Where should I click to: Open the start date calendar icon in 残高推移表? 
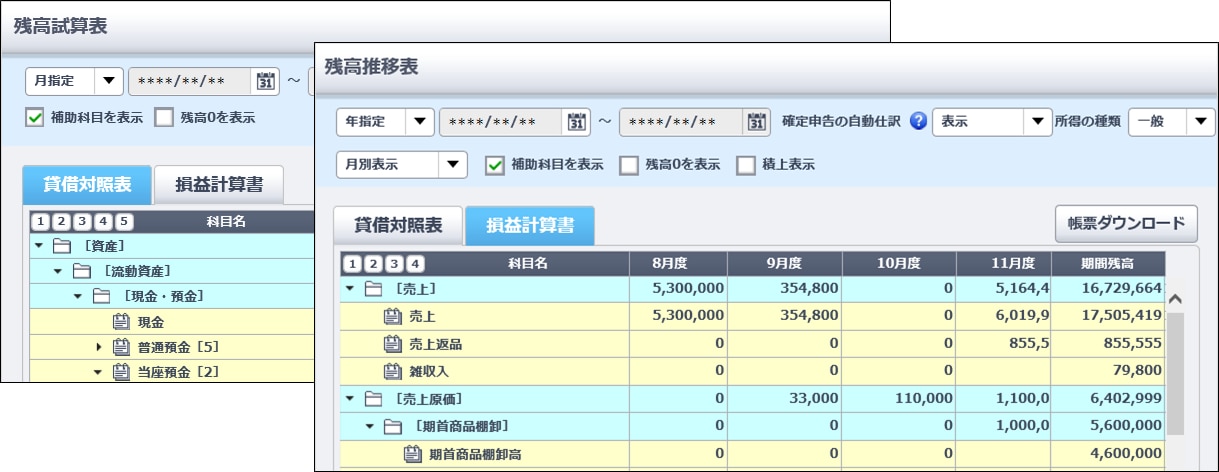tap(577, 122)
